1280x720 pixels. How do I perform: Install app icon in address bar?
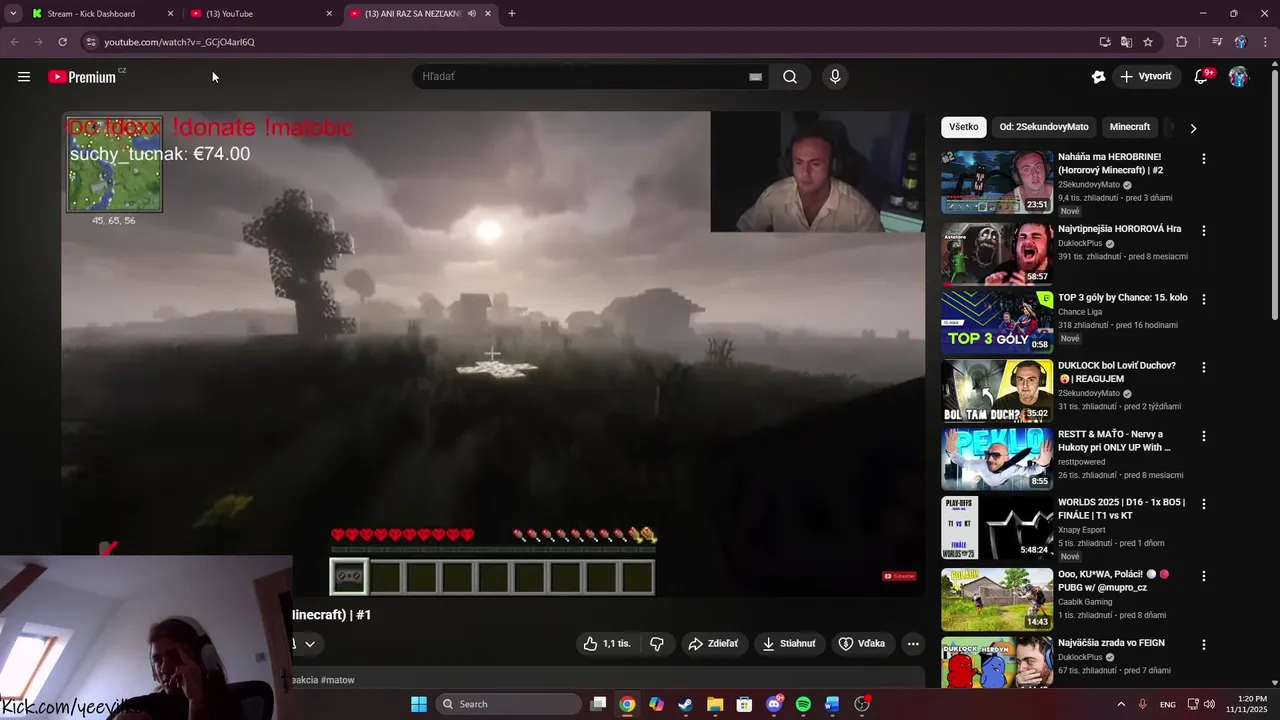click(x=1105, y=42)
